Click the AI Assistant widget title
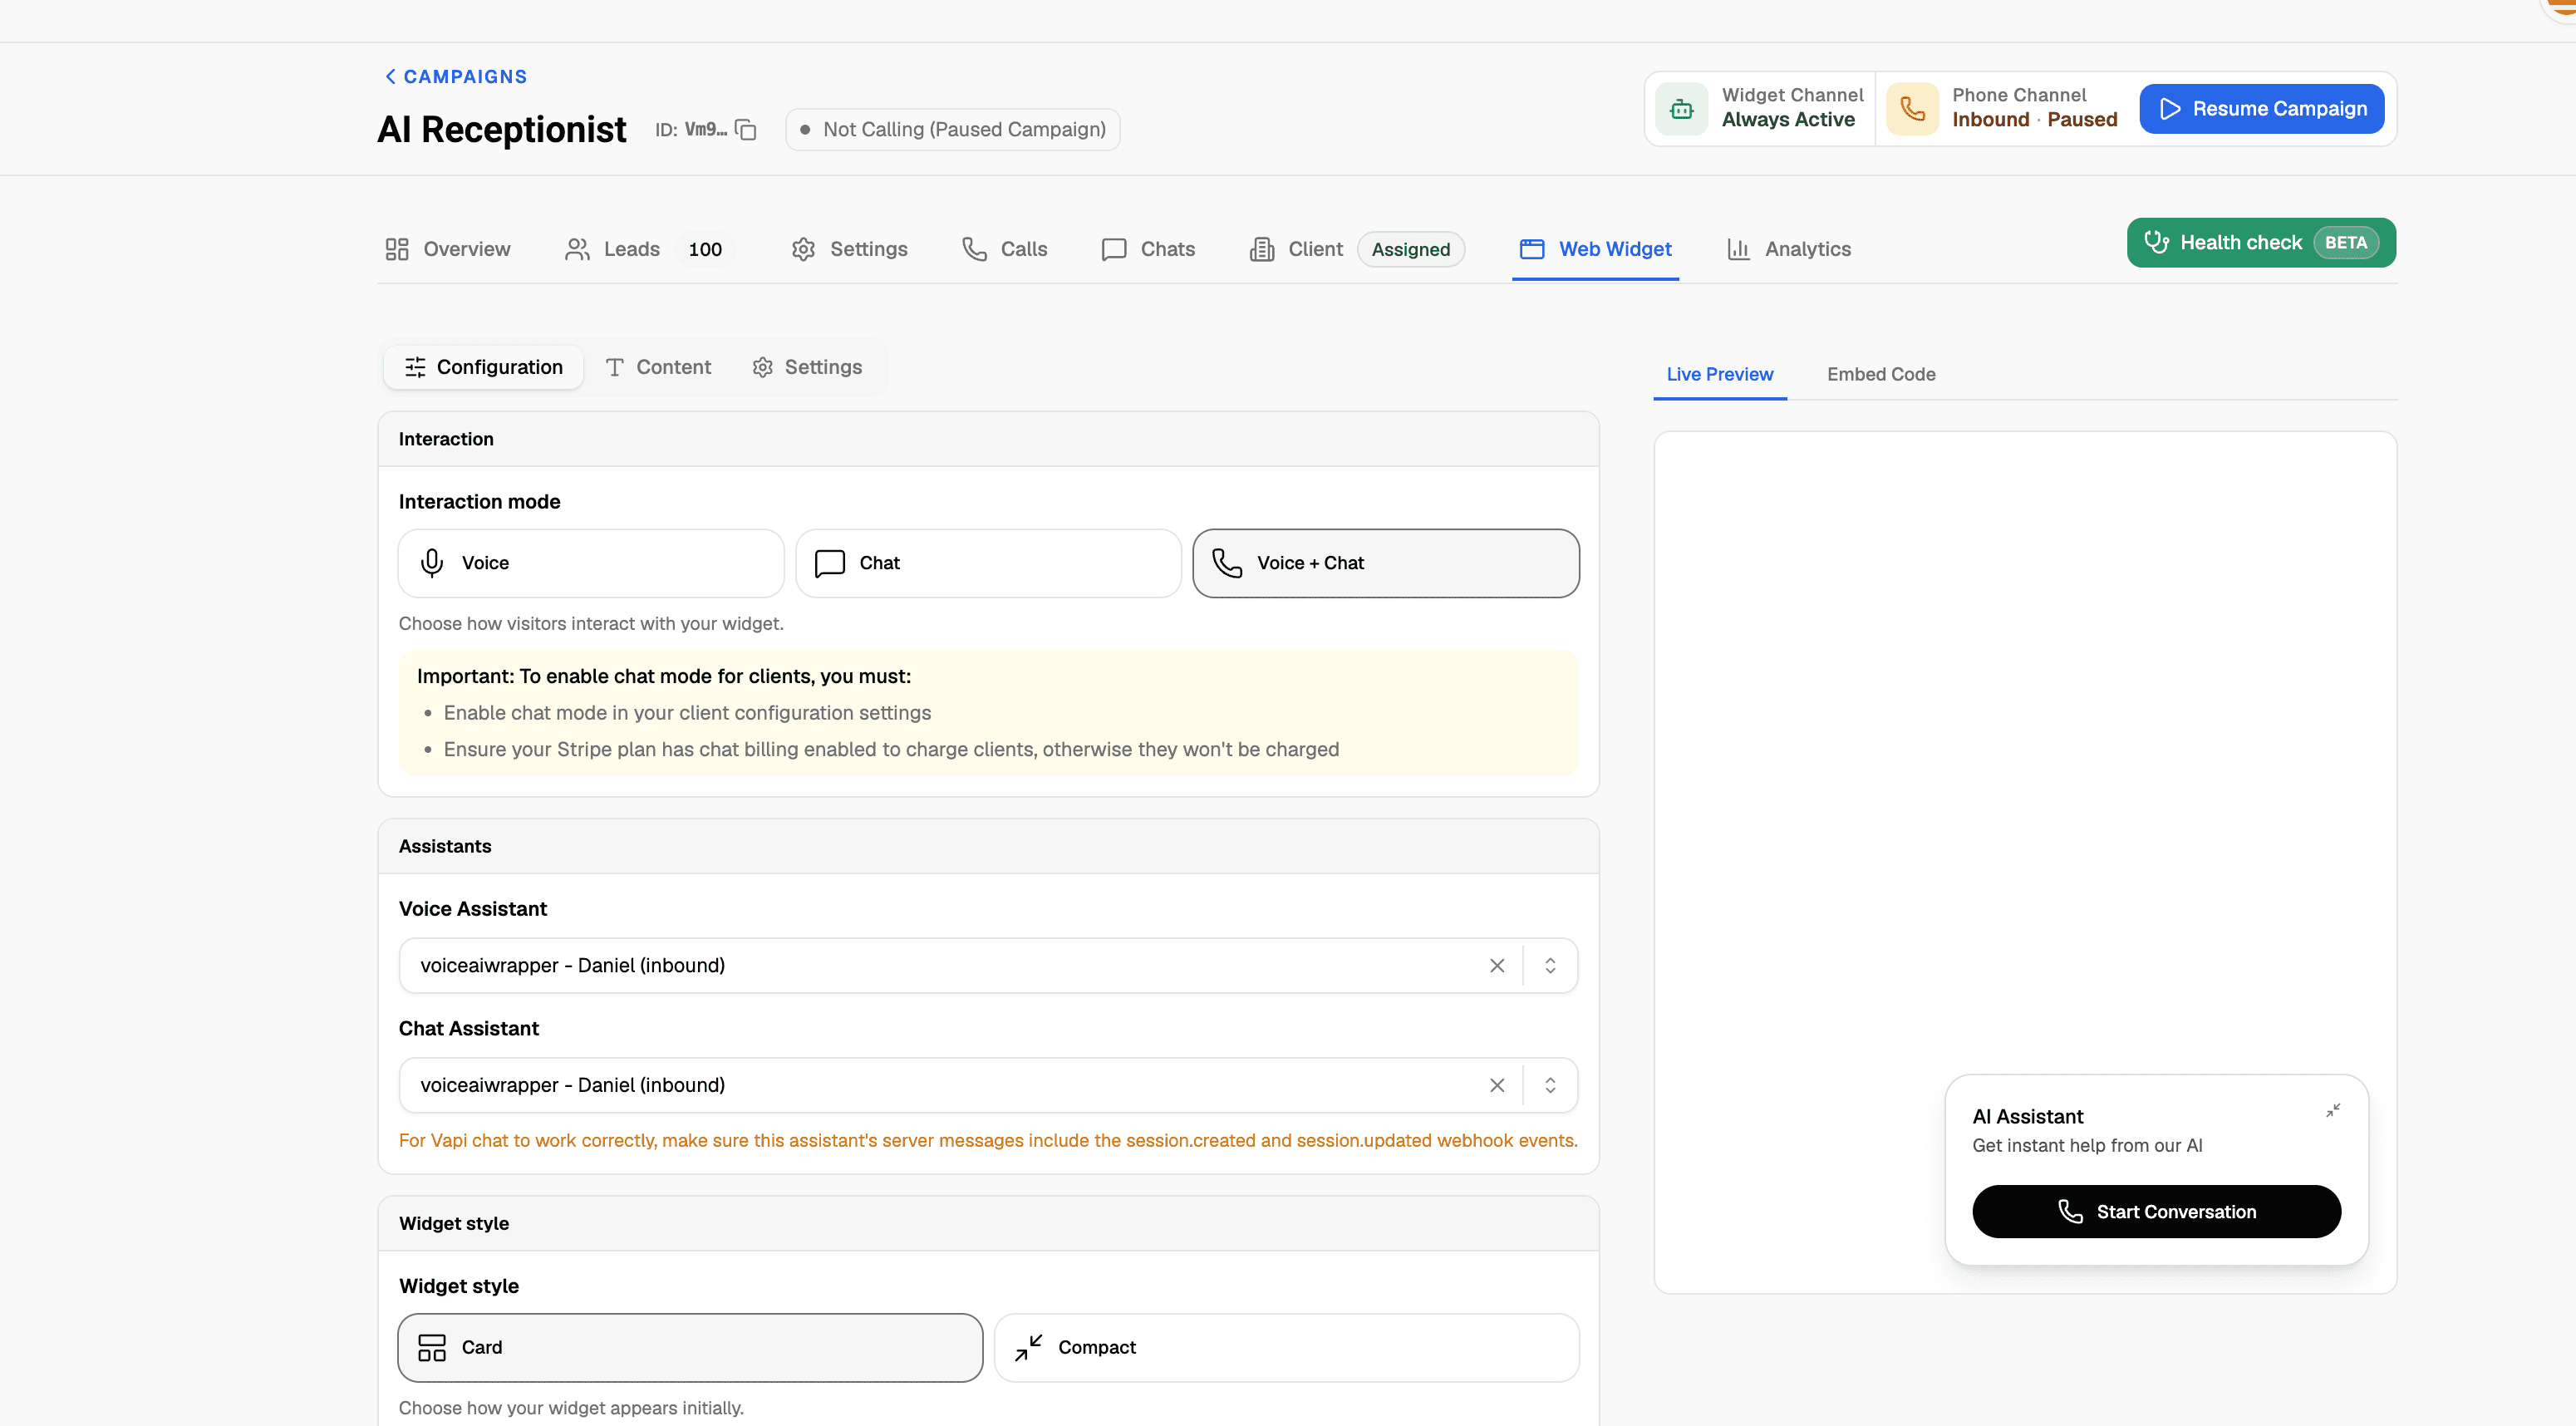Screen dimensions: 2576x1426 (x=2027, y=1116)
